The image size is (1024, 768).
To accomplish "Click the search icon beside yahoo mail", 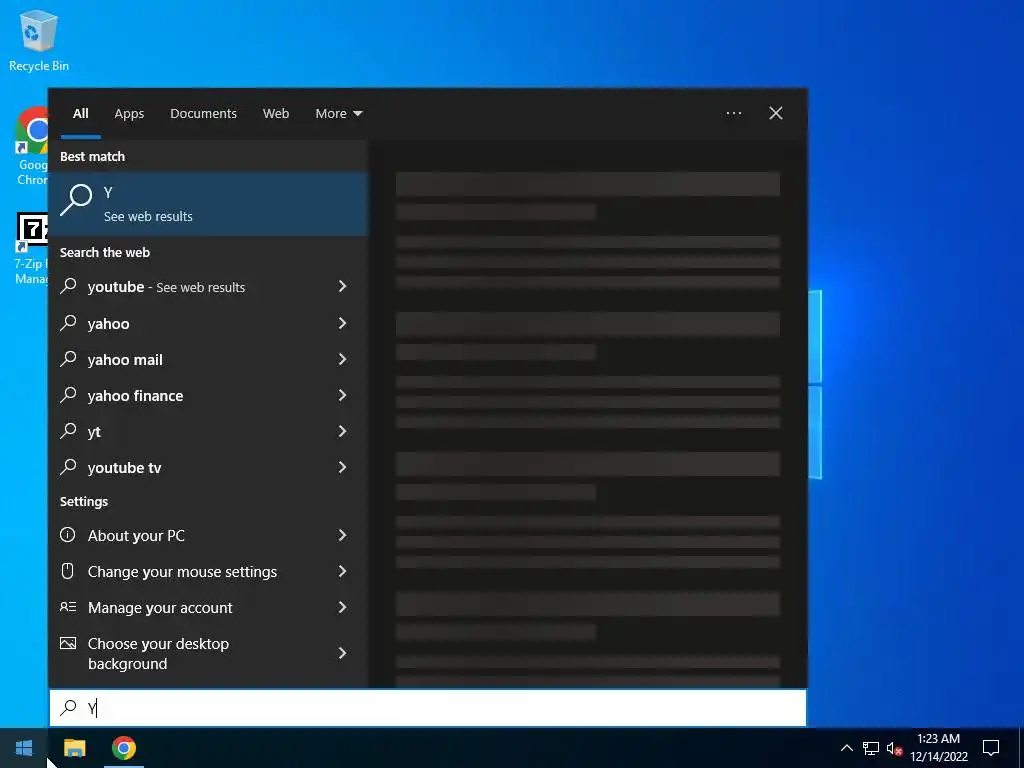I will pos(69,359).
